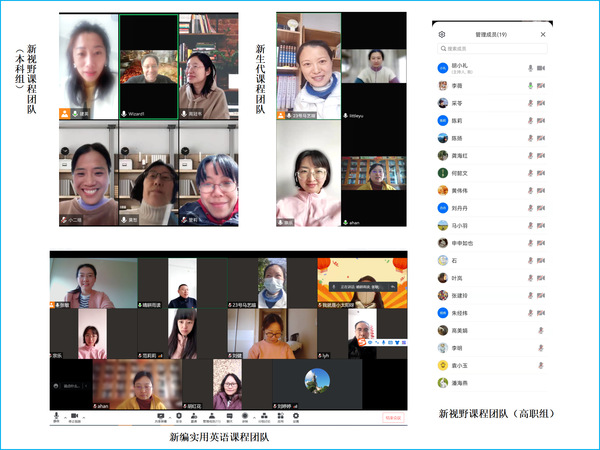Close the member management panel
The height and width of the screenshot is (450, 600).
[x=544, y=33]
